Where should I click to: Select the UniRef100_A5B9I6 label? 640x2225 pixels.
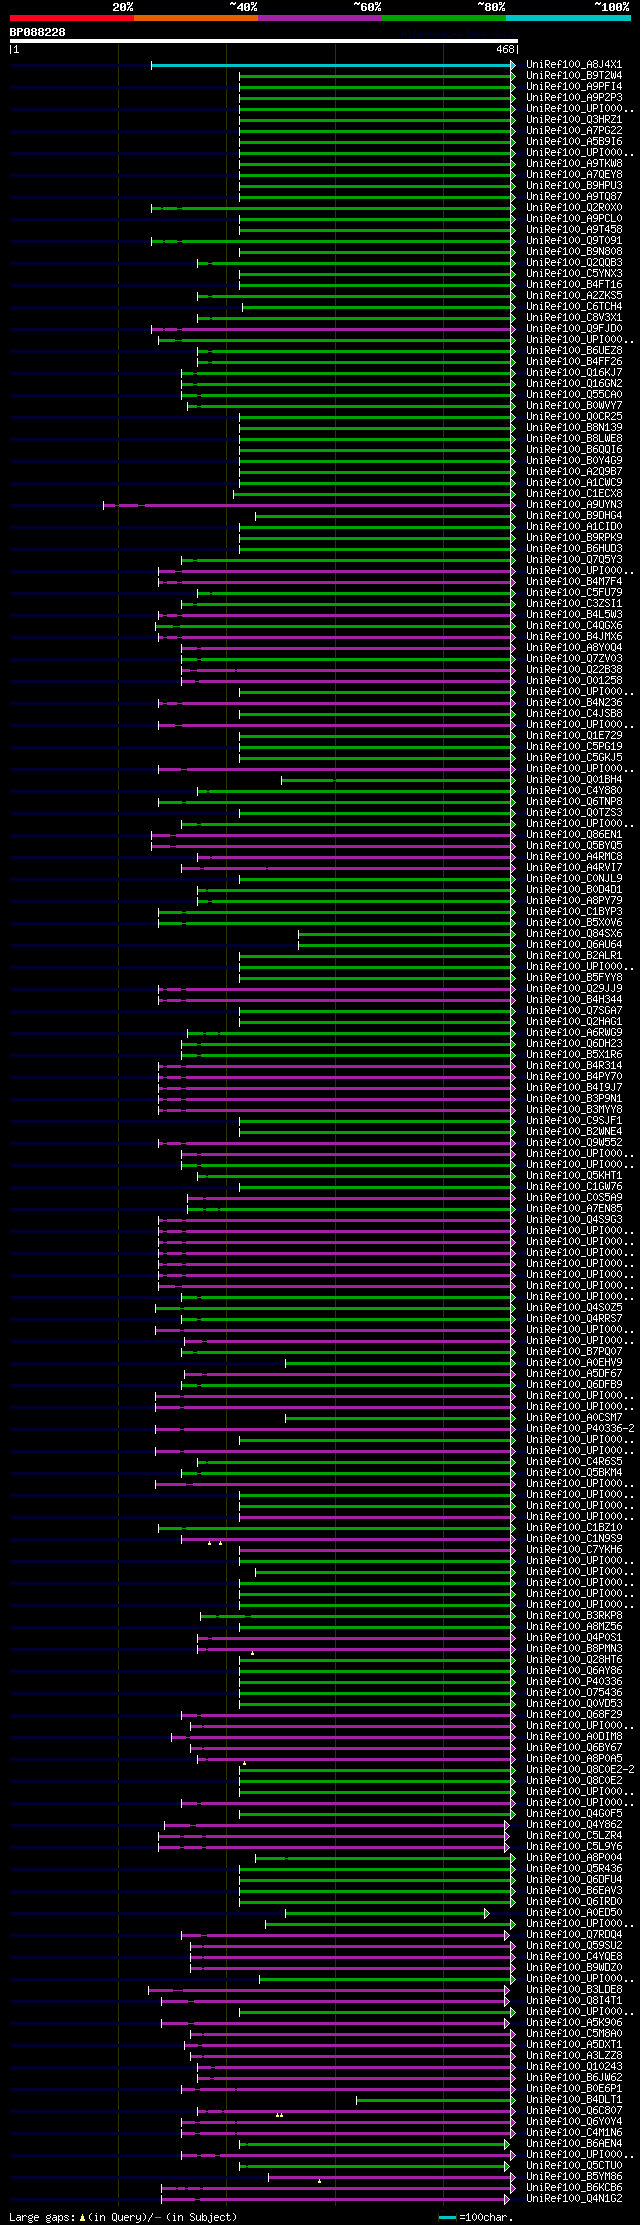click(574, 142)
